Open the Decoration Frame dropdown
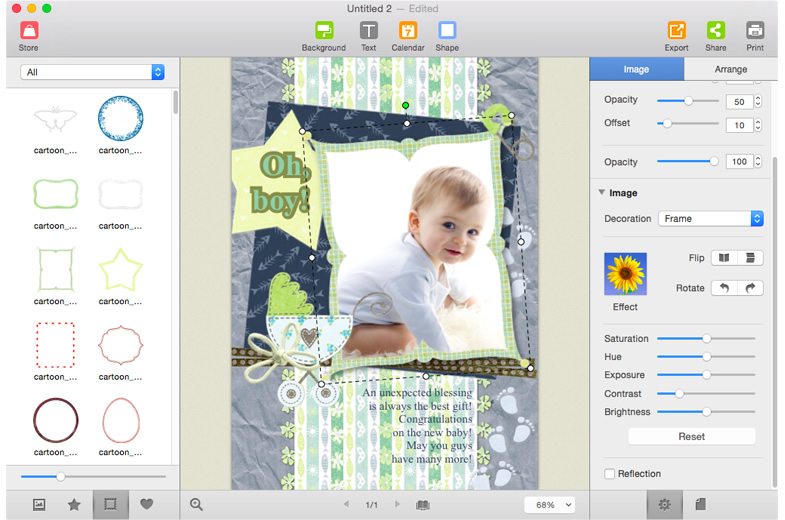This screenshot has width=785, height=520. pyautogui.click(x=710, y=219)
